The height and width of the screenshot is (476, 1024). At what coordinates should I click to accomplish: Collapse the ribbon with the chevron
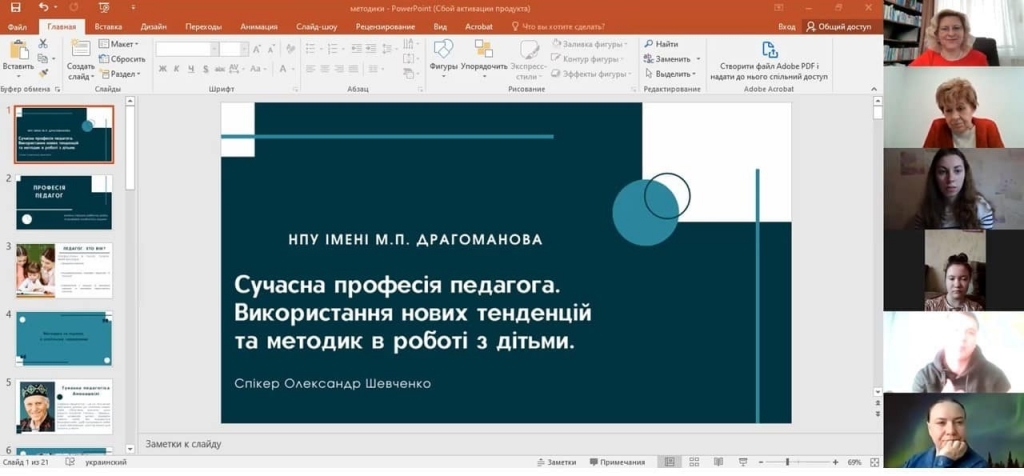tap(874, 89)
